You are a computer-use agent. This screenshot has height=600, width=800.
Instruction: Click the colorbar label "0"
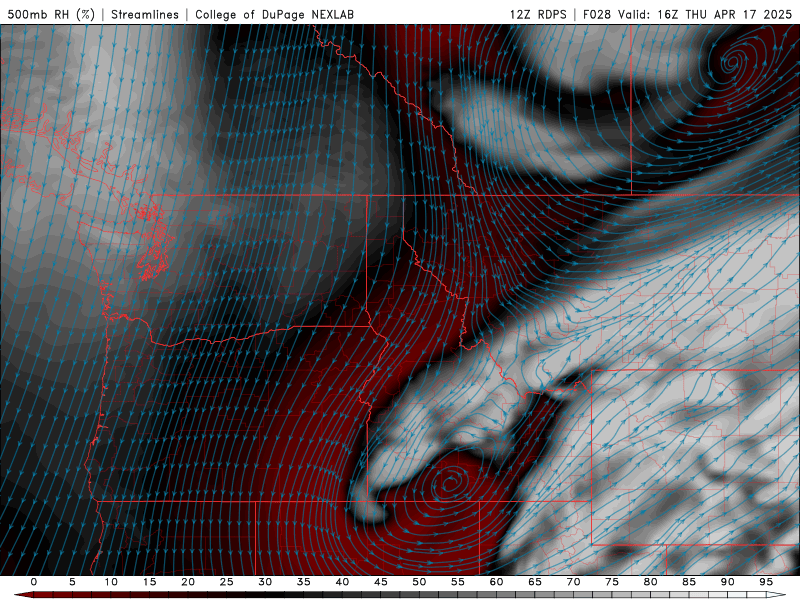tap(34, 582)
